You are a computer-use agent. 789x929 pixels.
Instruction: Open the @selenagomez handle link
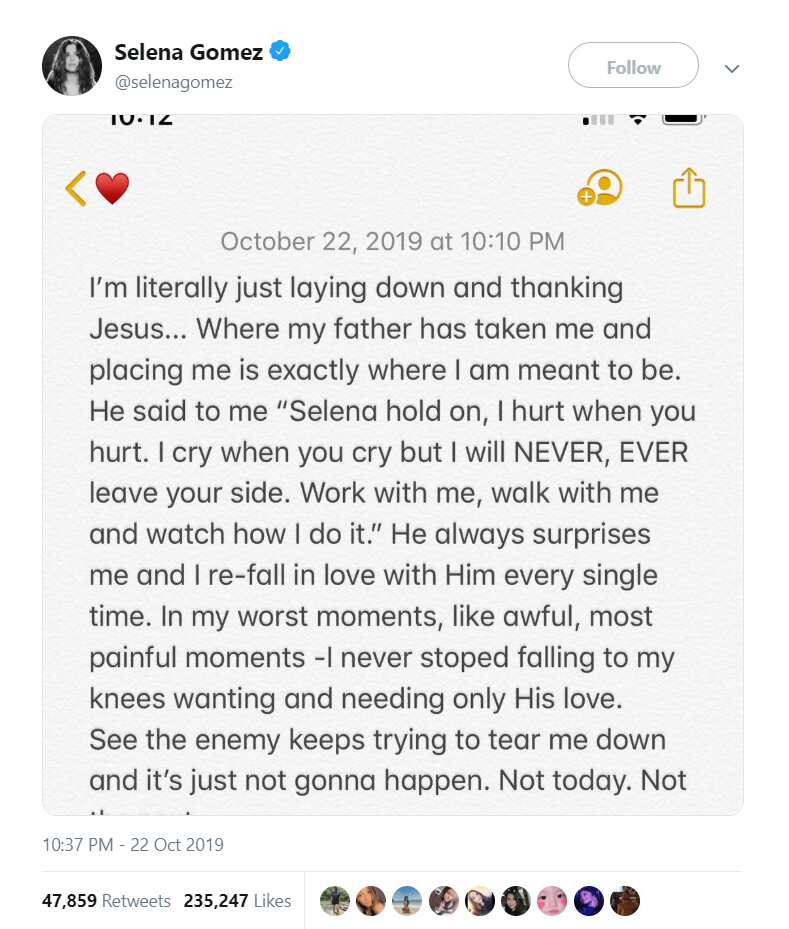(x=174, y=82)
